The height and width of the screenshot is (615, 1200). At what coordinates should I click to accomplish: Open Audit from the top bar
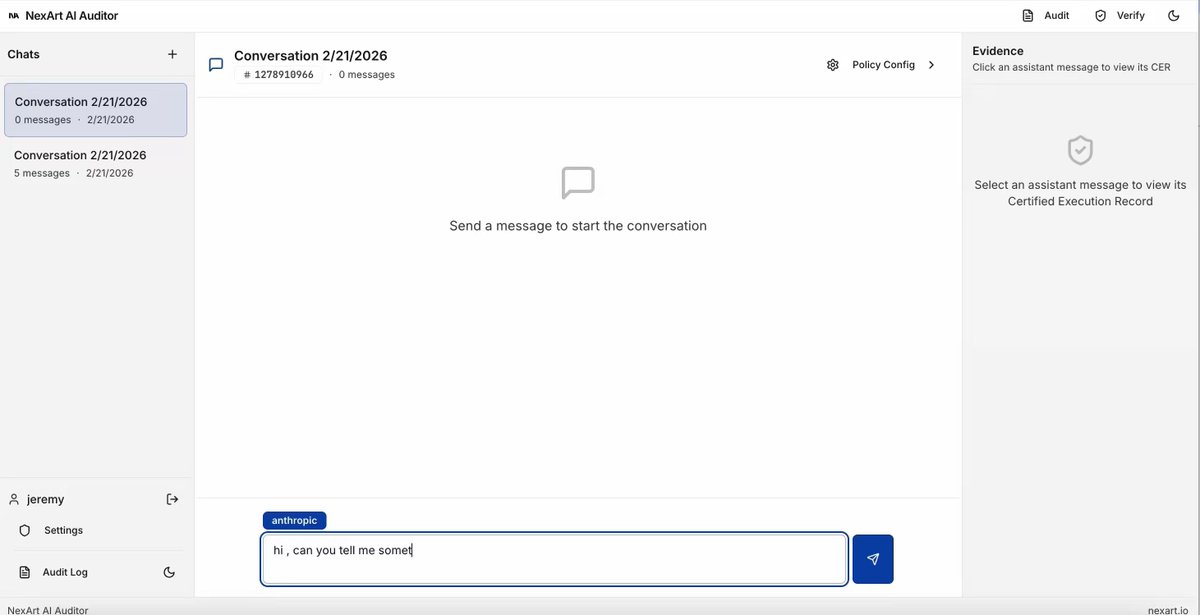[x=1045, y=16]
